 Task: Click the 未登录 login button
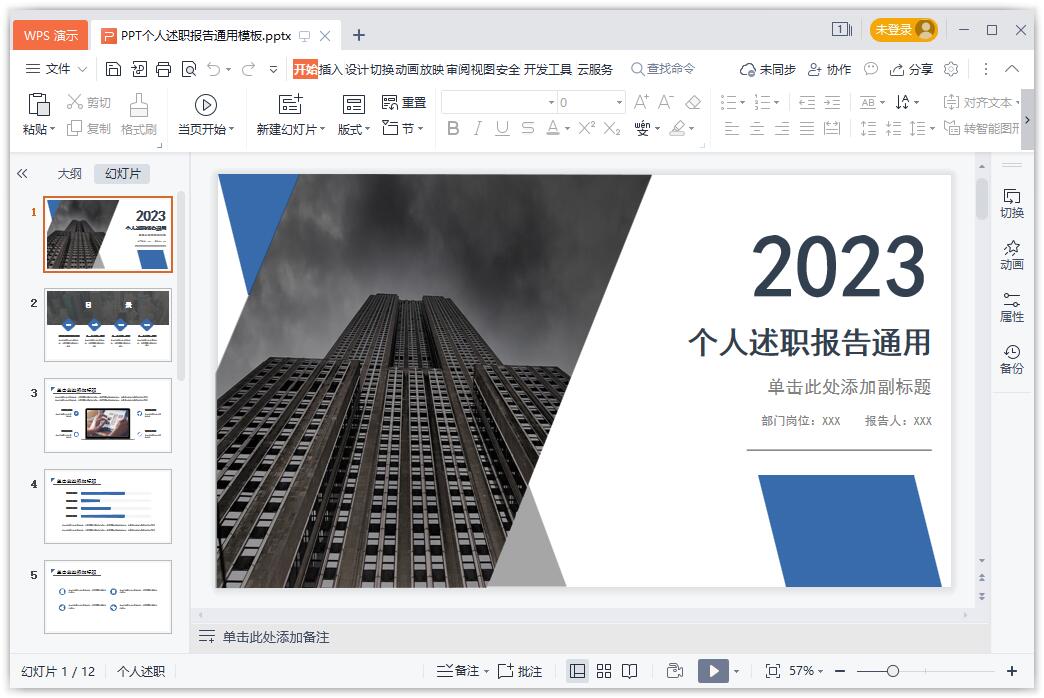coord(903,30)
